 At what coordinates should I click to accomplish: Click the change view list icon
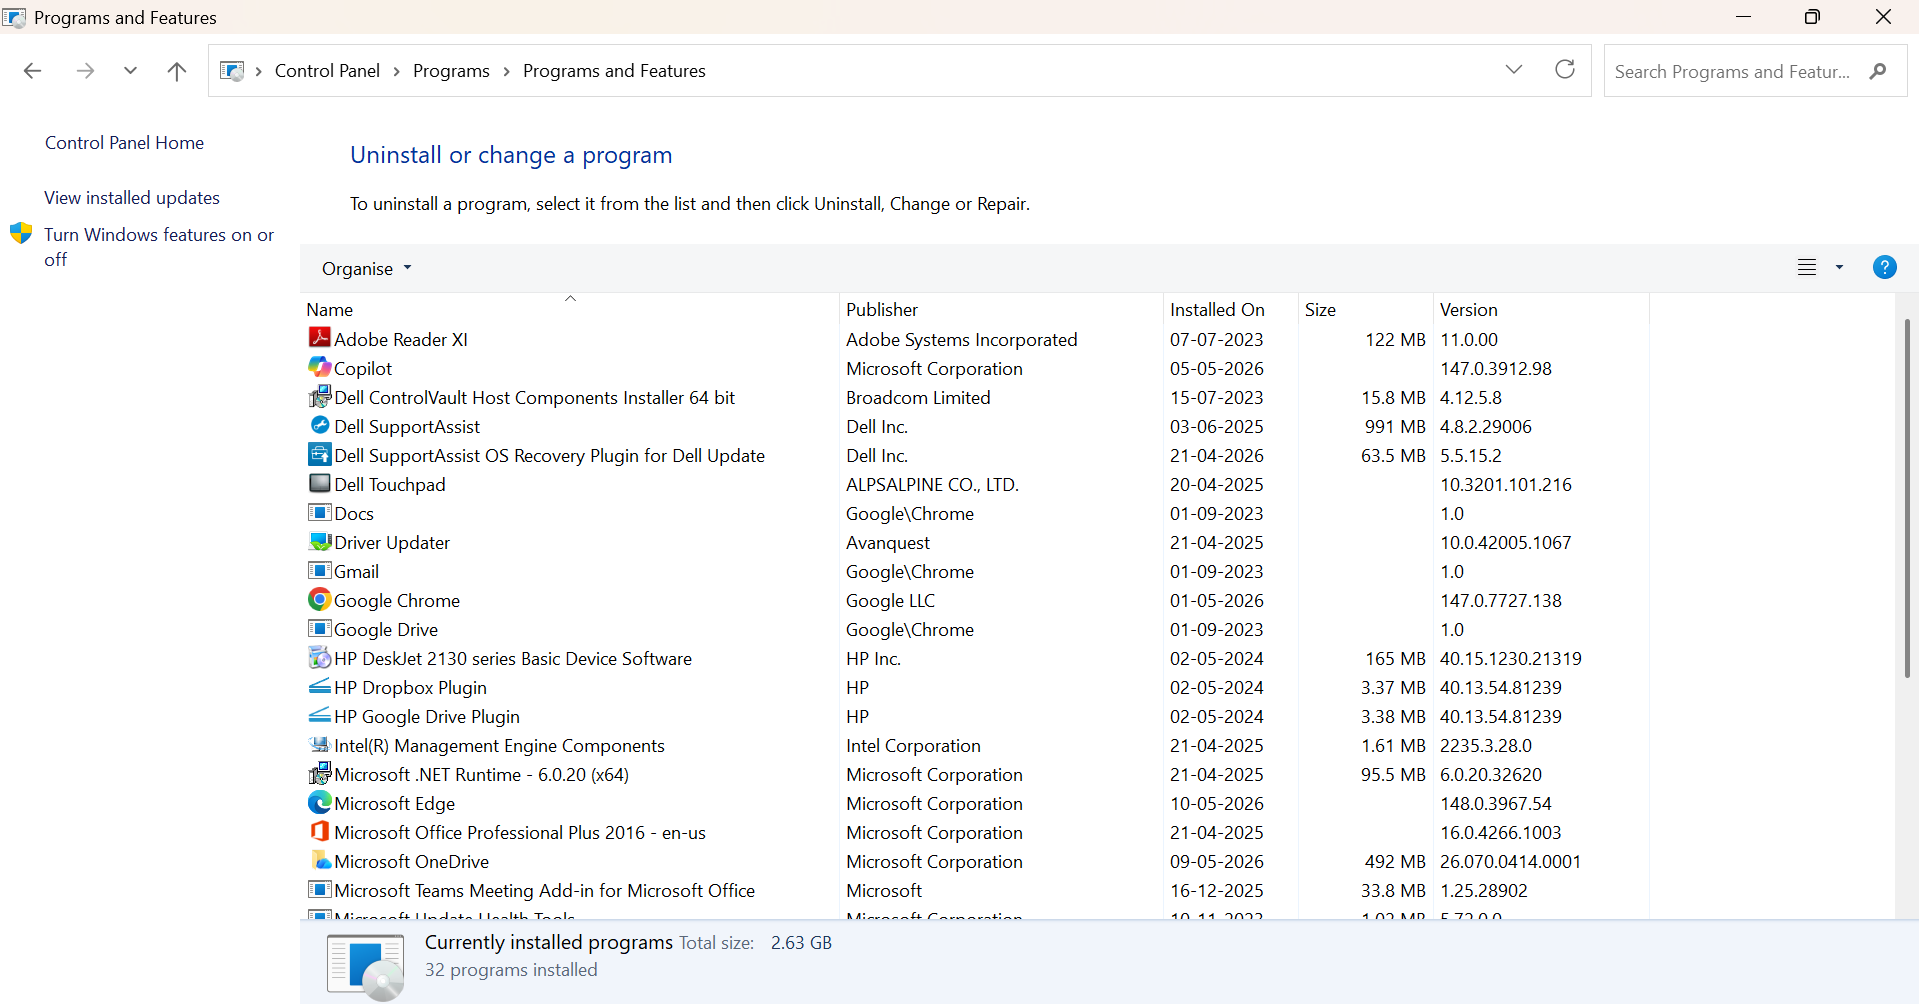tap(1807, 267)
